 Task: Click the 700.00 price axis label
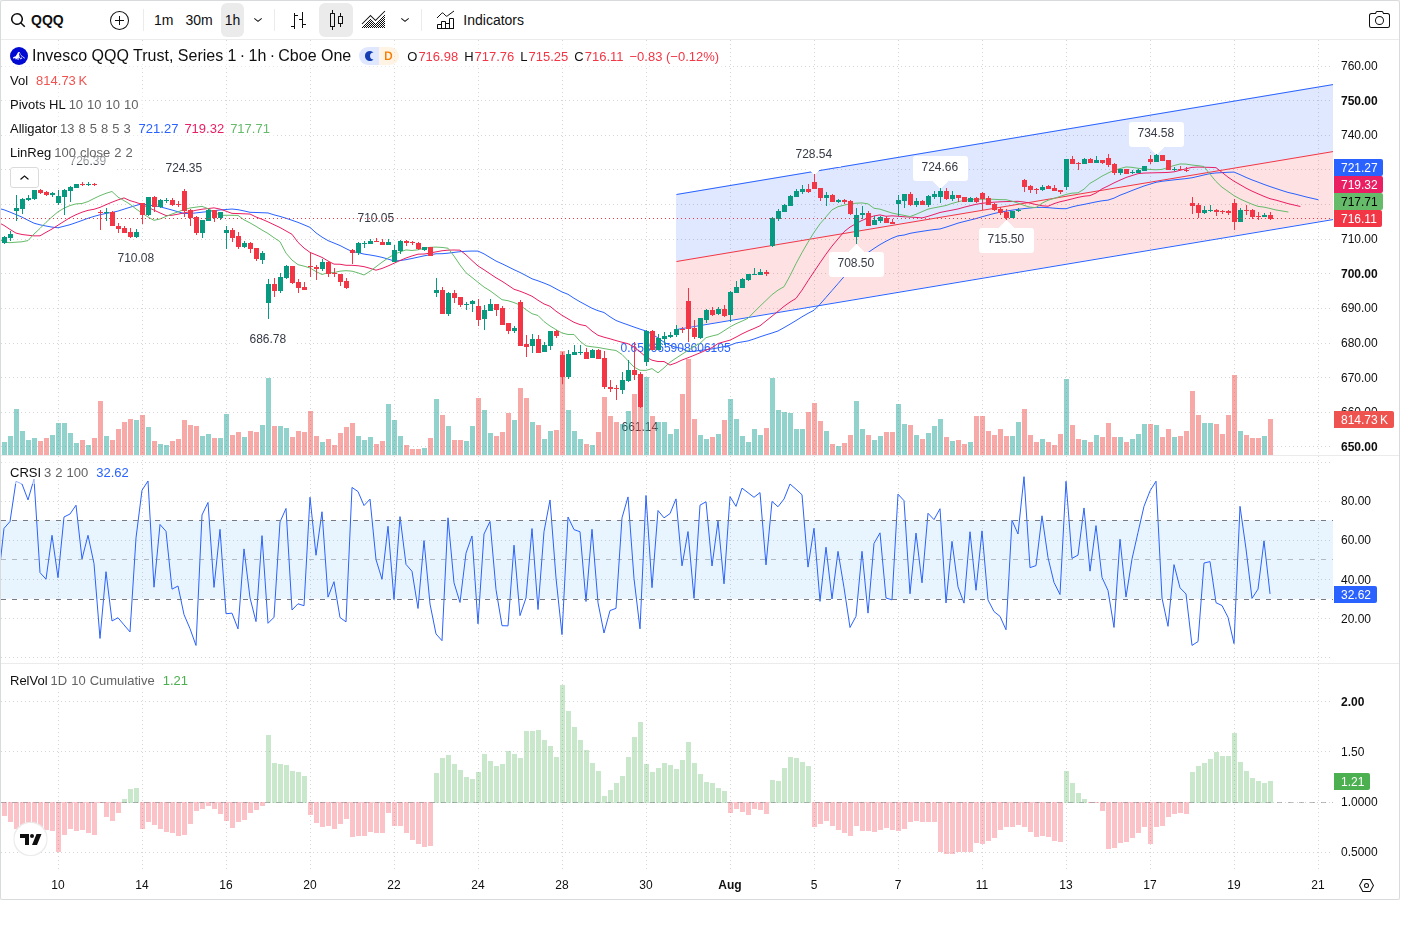pyautogui.click(x=1359, y=274)
